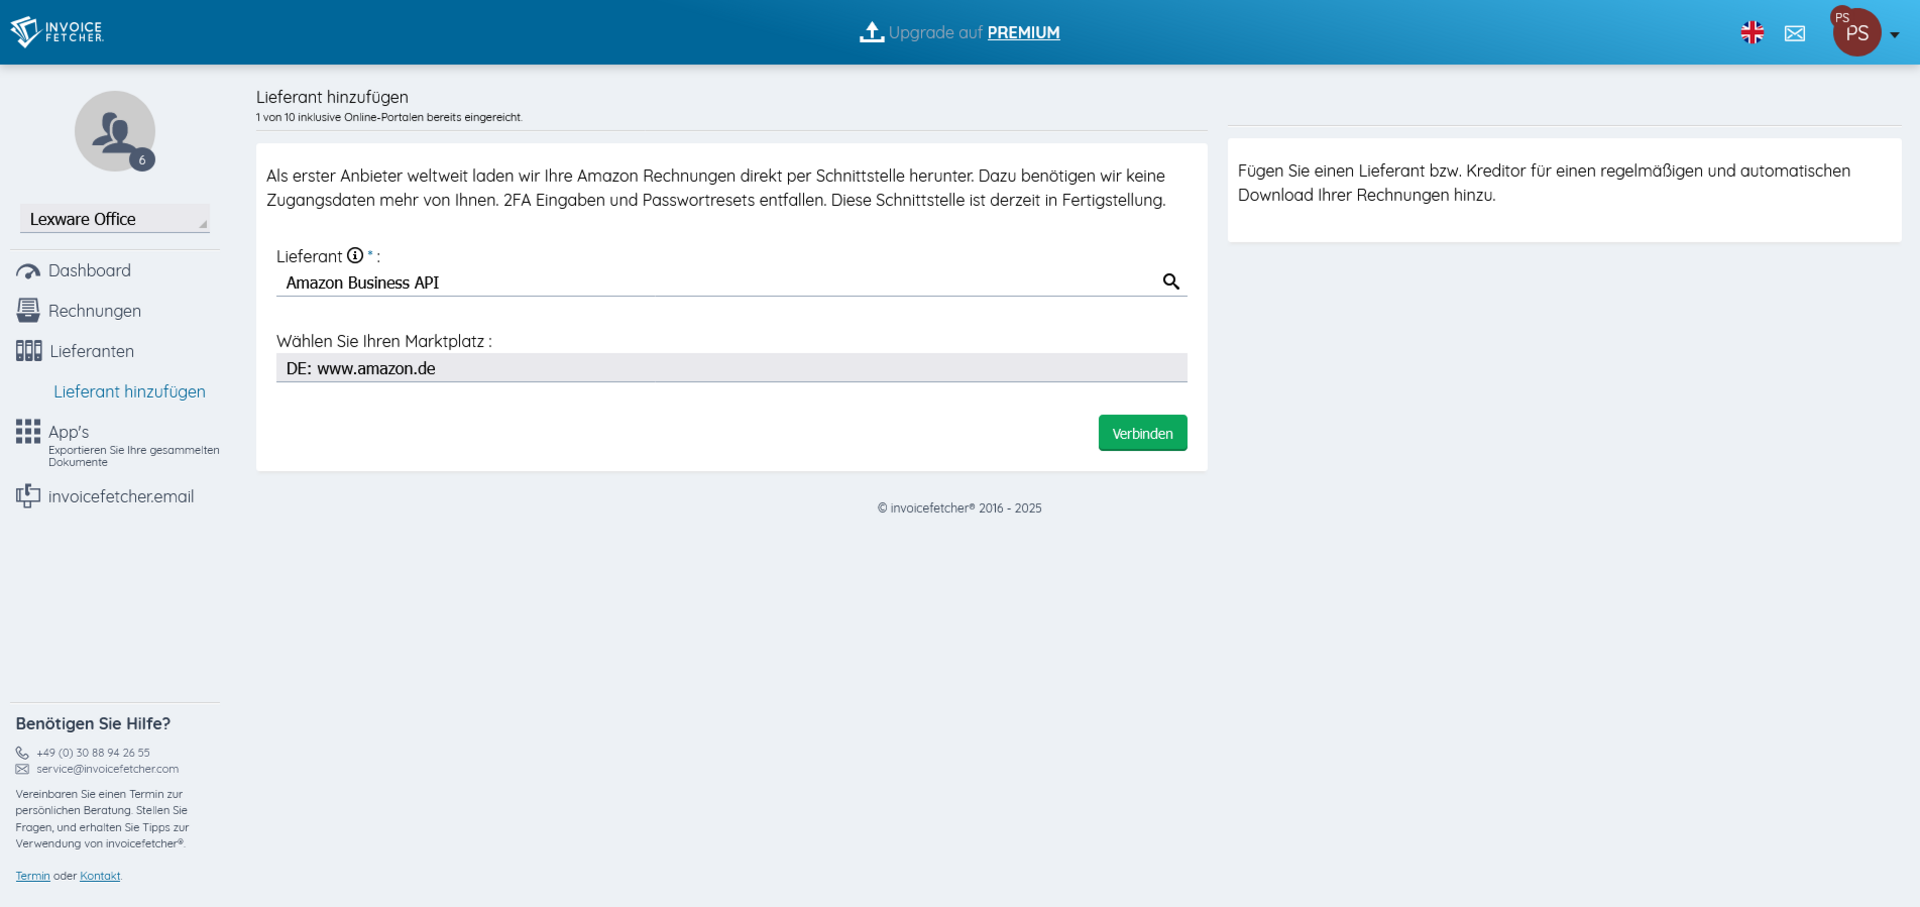Click the Termin link in help section
Image resolution: width=1920 pixels, height=907 pixels.
pyautogui.click(x=32, y=876)
